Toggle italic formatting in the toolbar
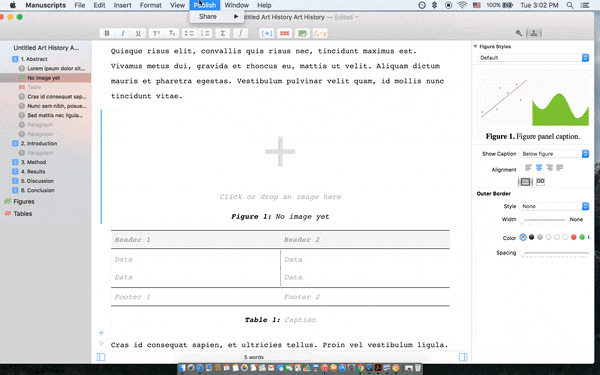The image size is (600, 375). tap(122, 33)
